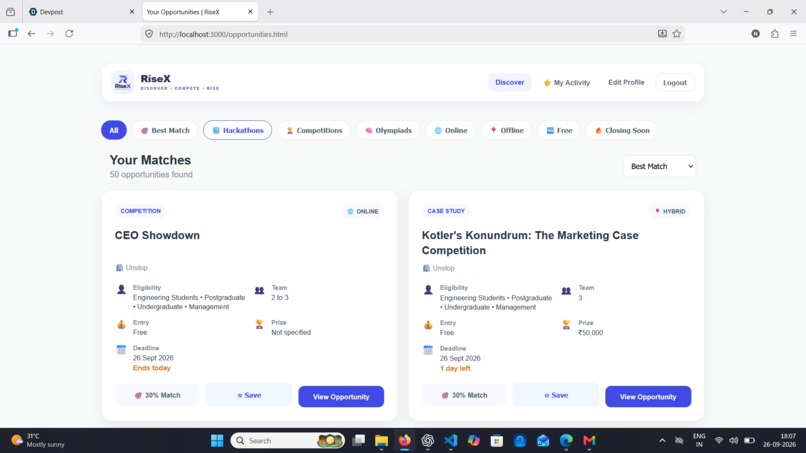Click eligibility person icon on CEO Showdown
Screen dimensions: 806x453
pos(121,289)
